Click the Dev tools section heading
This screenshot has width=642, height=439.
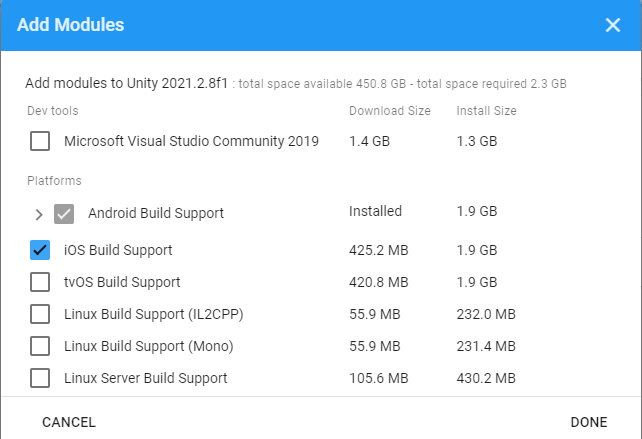(52, 111)
